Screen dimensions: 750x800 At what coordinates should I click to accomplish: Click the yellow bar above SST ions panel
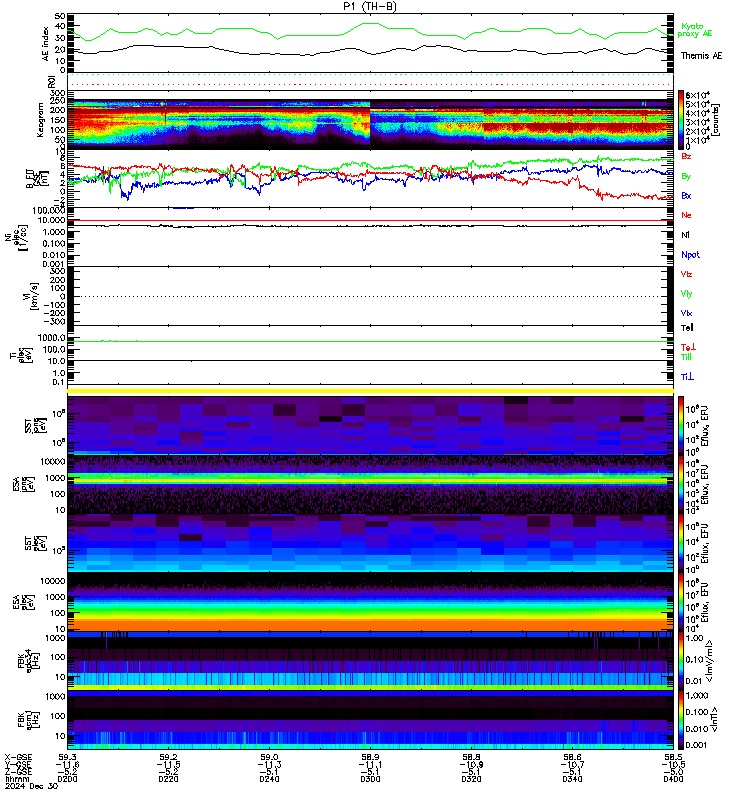coord(370,391)
